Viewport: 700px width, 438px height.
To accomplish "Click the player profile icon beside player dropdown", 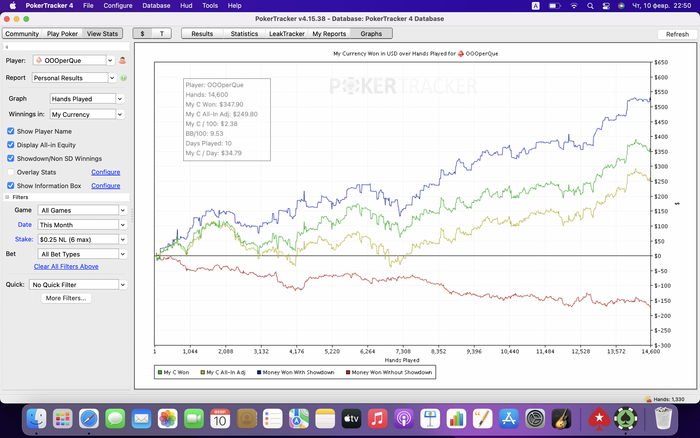I will (122, 60).
